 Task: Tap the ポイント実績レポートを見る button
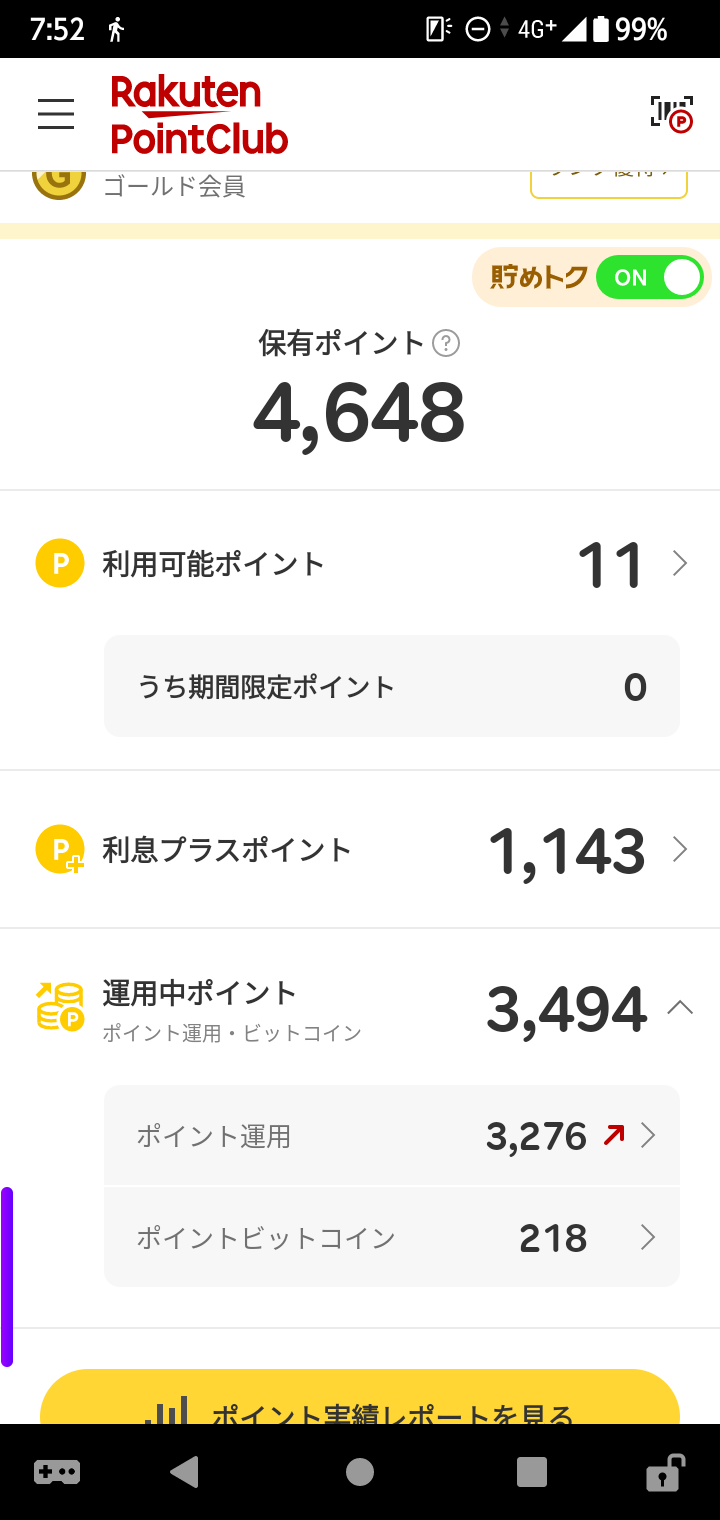[x=360, y=1397]
